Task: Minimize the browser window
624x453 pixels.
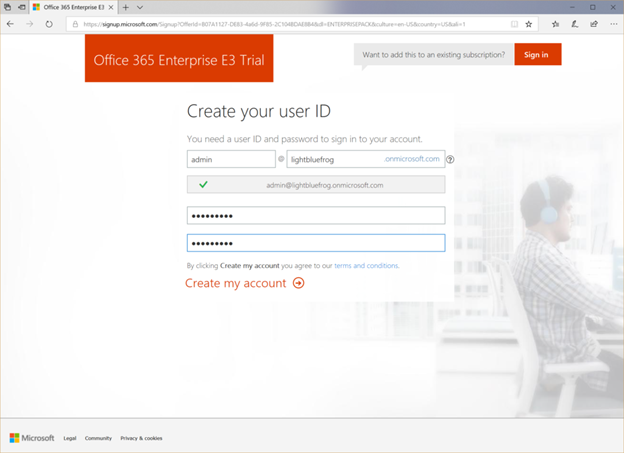Action: (572, 7)
